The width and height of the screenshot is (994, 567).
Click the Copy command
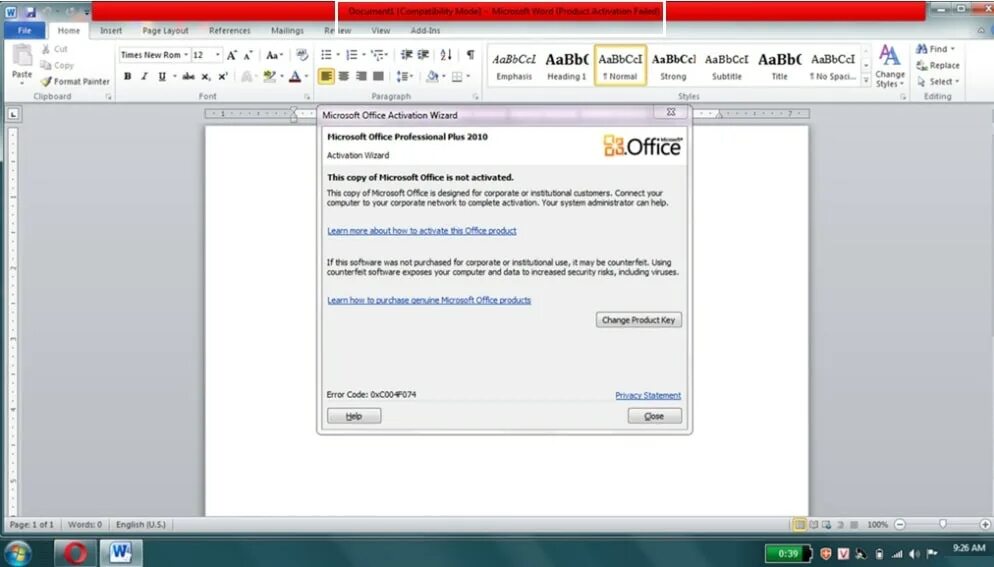57,65
